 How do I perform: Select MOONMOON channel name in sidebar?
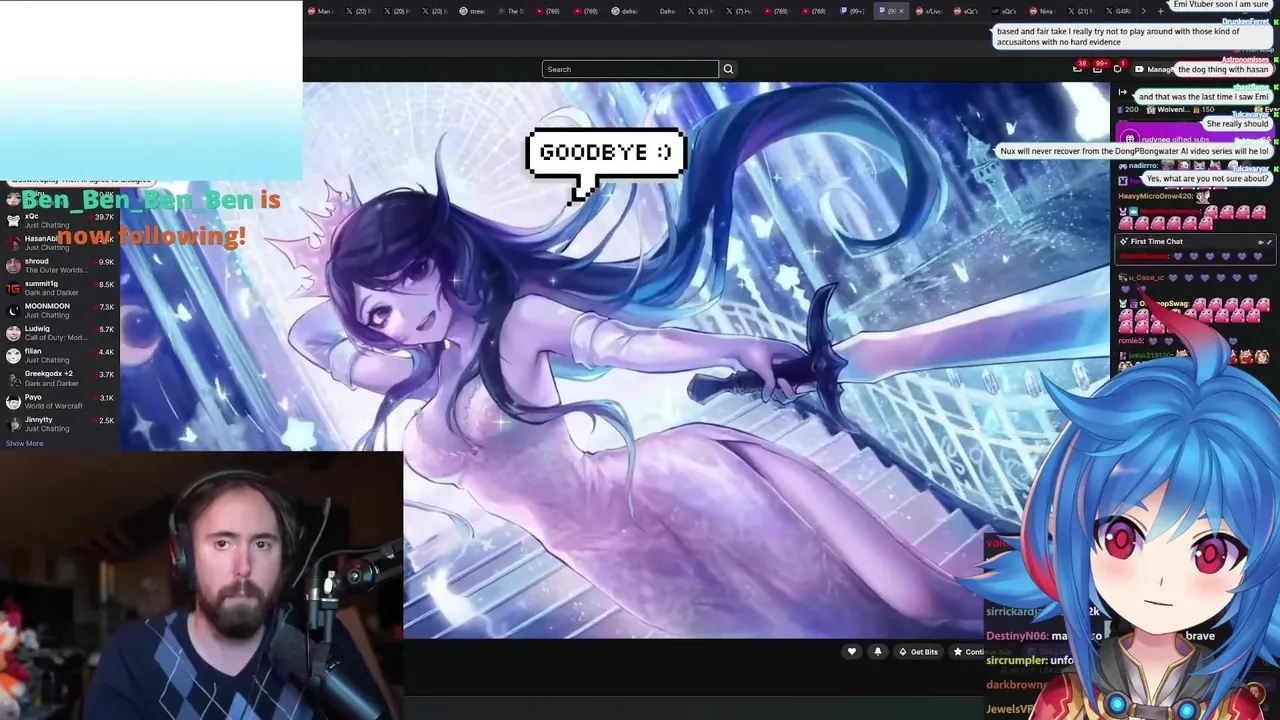[x=47, y=306]
